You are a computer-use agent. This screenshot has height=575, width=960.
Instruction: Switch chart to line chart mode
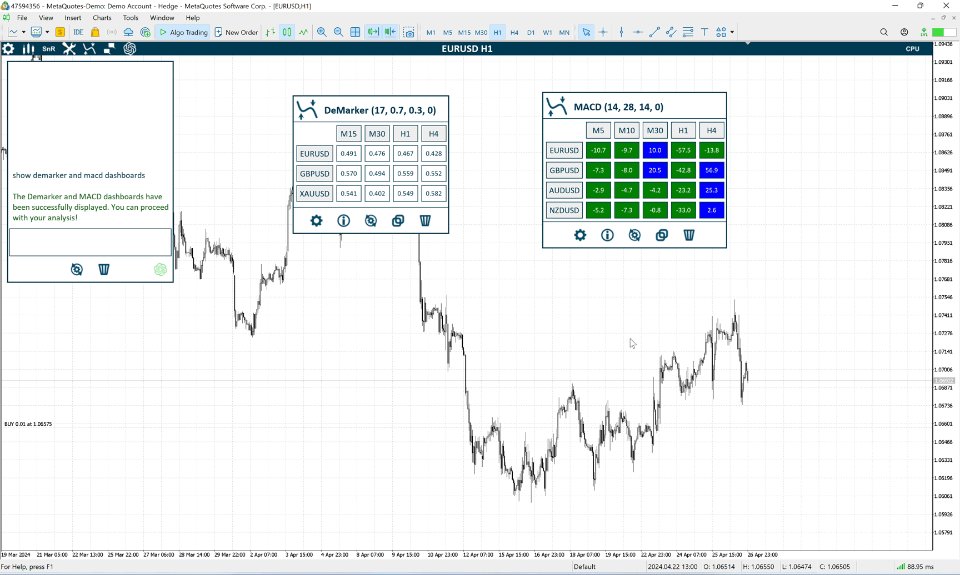[303, 32]
